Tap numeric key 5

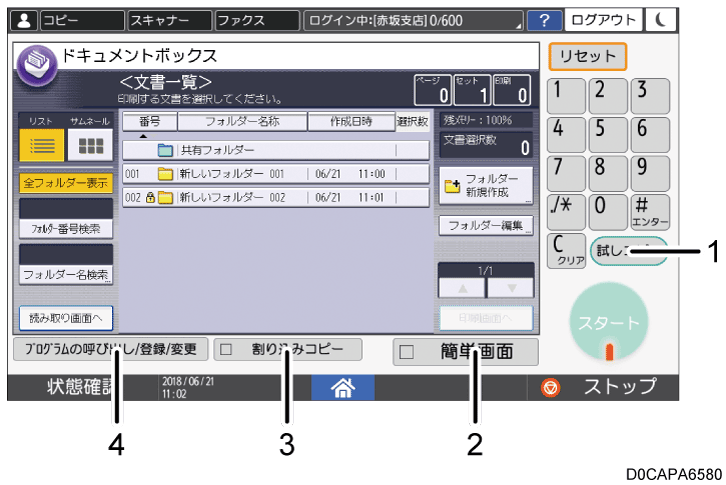pos(608,135)
